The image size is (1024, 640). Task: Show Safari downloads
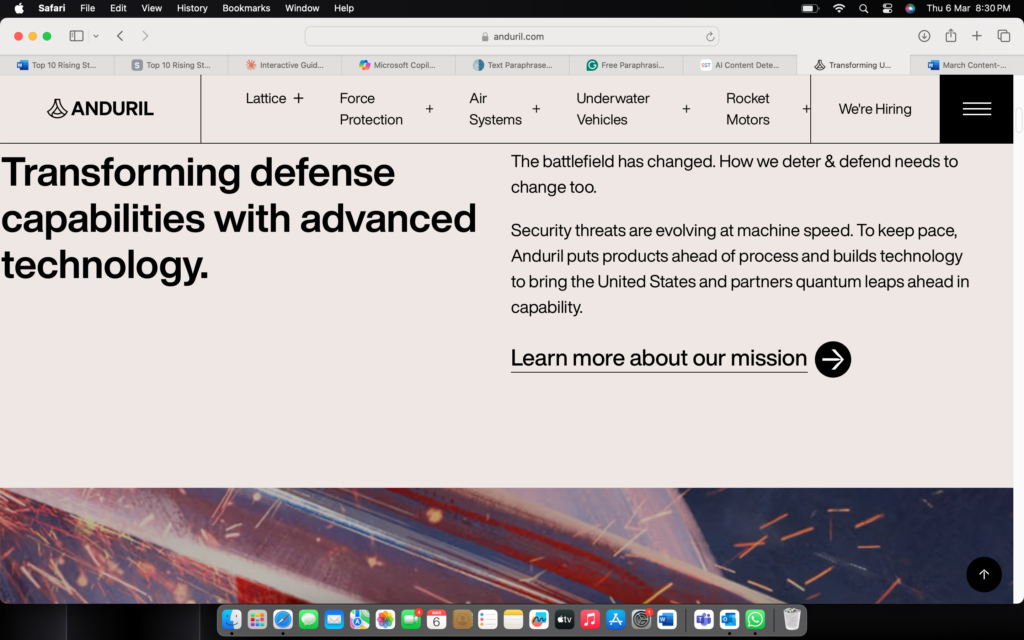(x=924, y=36)
